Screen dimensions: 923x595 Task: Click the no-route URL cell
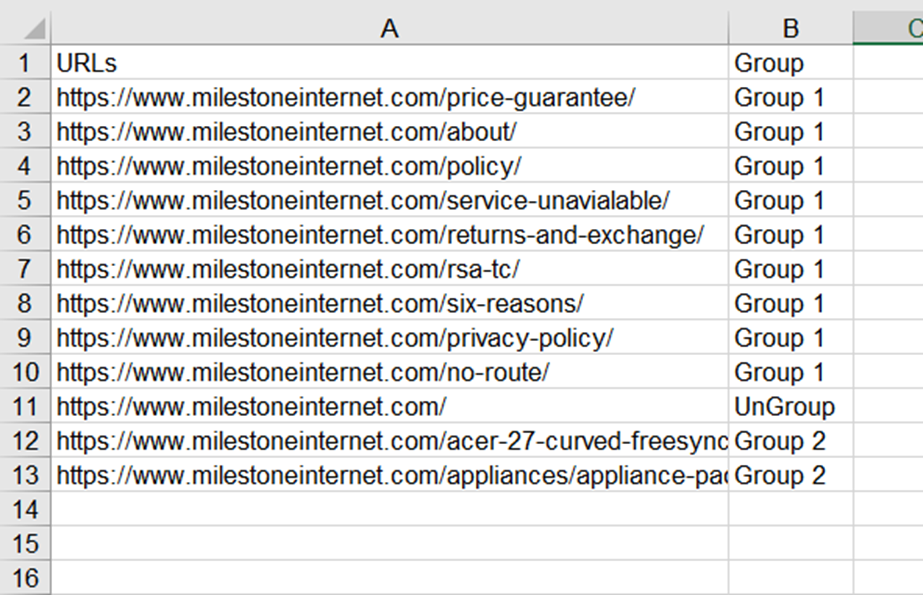pos(390,372)
